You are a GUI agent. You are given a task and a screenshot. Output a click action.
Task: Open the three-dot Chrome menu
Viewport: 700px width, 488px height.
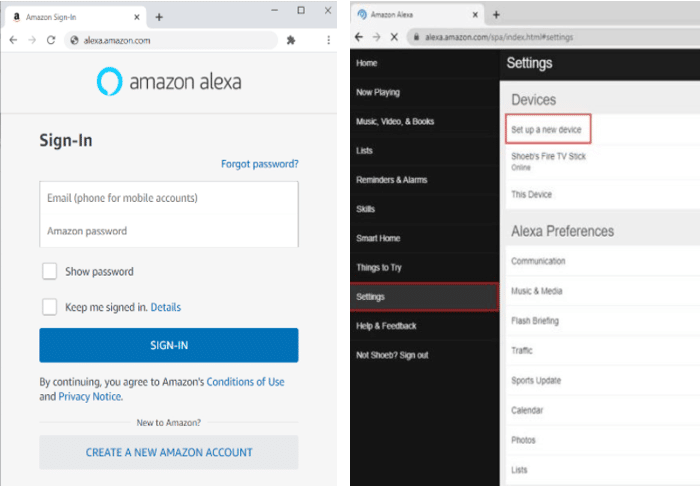[328, 40]
